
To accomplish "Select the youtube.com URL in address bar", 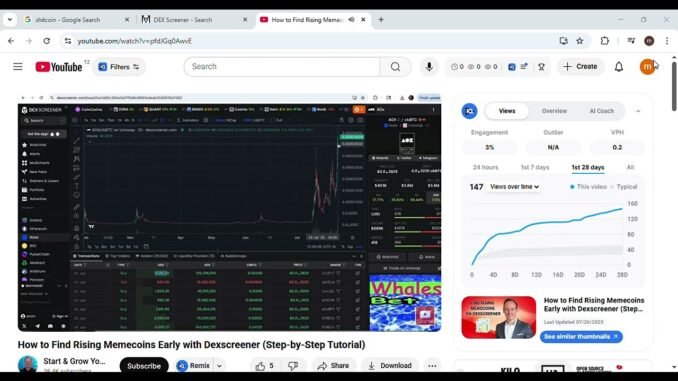I will [x=134, y=41].
